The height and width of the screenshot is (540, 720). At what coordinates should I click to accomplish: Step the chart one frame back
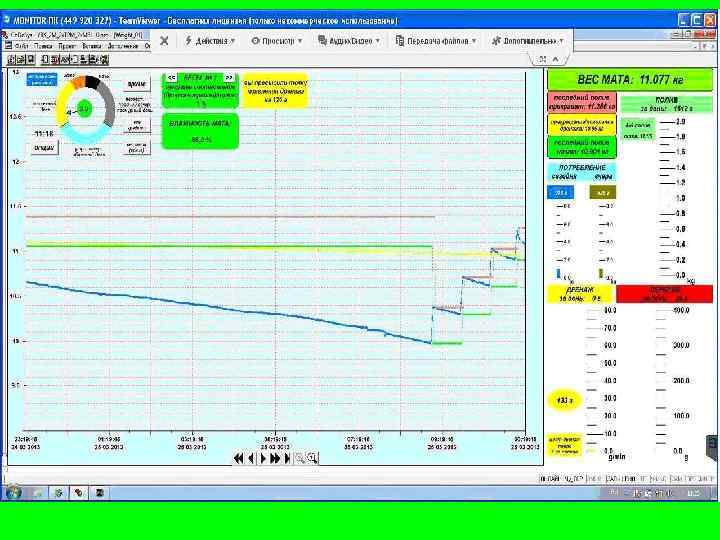(x=251, y=458)
